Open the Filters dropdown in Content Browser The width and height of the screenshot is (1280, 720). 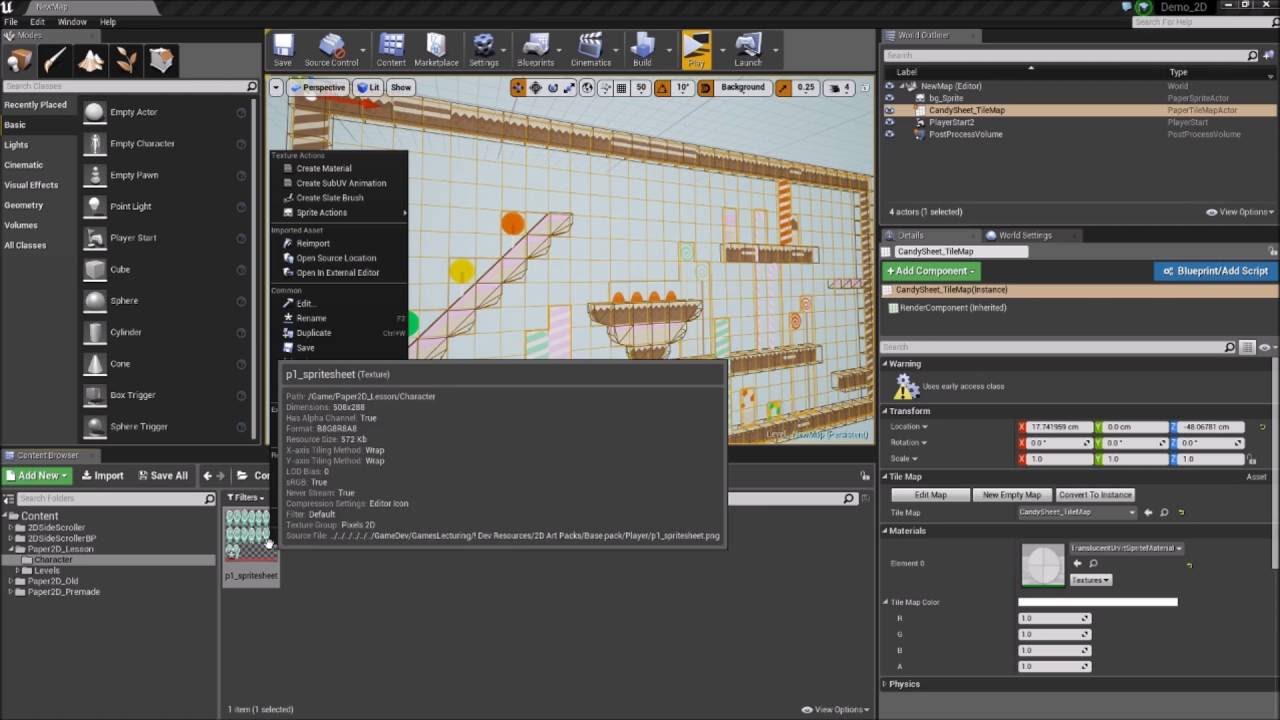click(x=246, y=497)
